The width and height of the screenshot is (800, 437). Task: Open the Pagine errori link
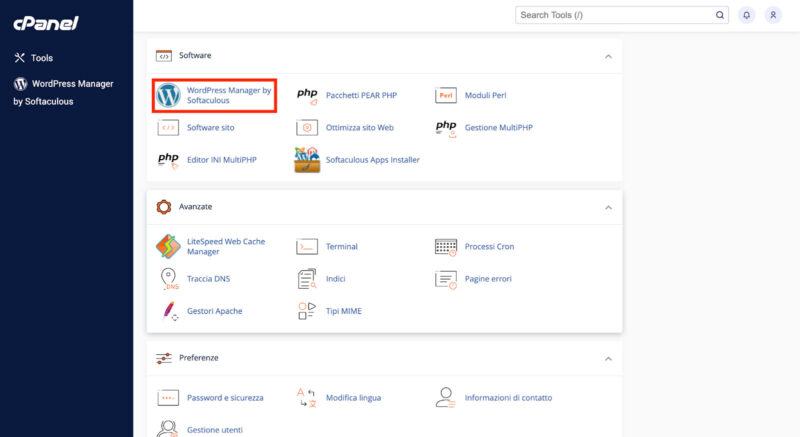coord(488,279)
